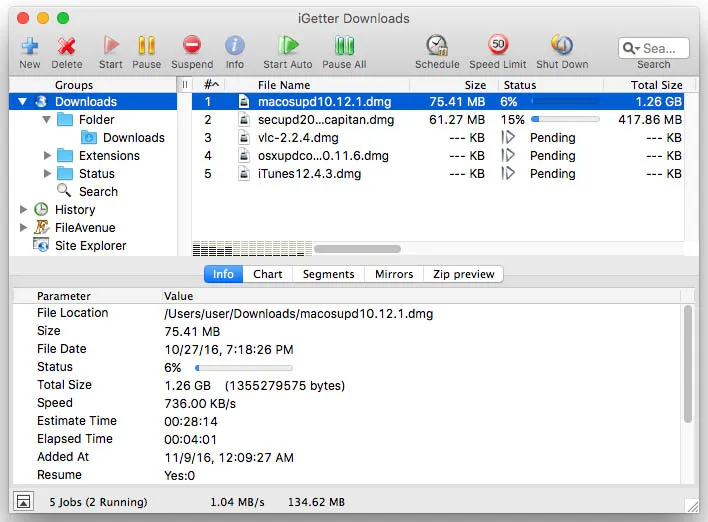Click the Search input field

pyautogui.click(x=660, y=48)
